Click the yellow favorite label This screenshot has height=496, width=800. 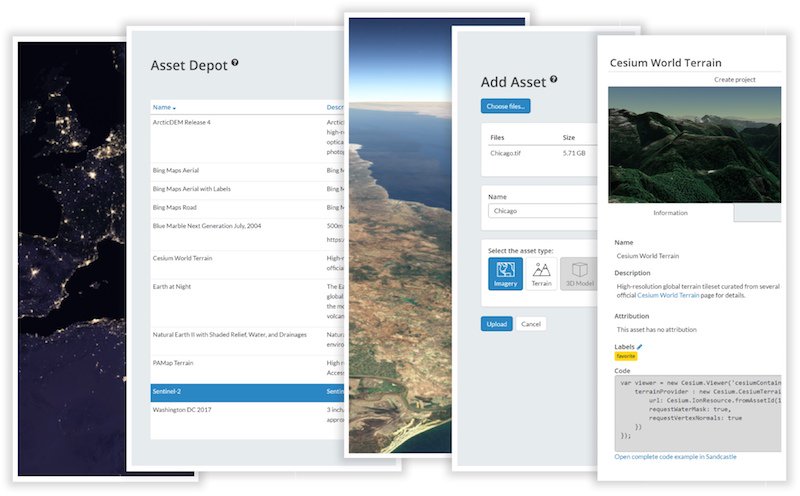pos(626,356)
